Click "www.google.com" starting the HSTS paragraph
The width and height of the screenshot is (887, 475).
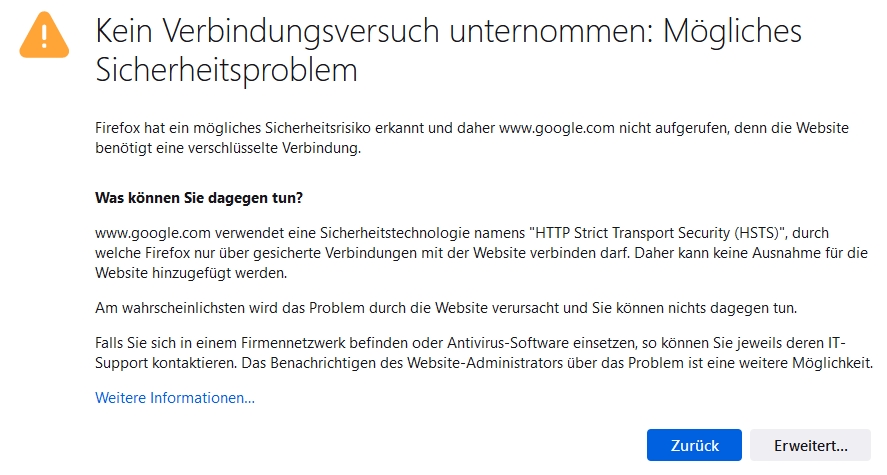click(x=145, y=232)
